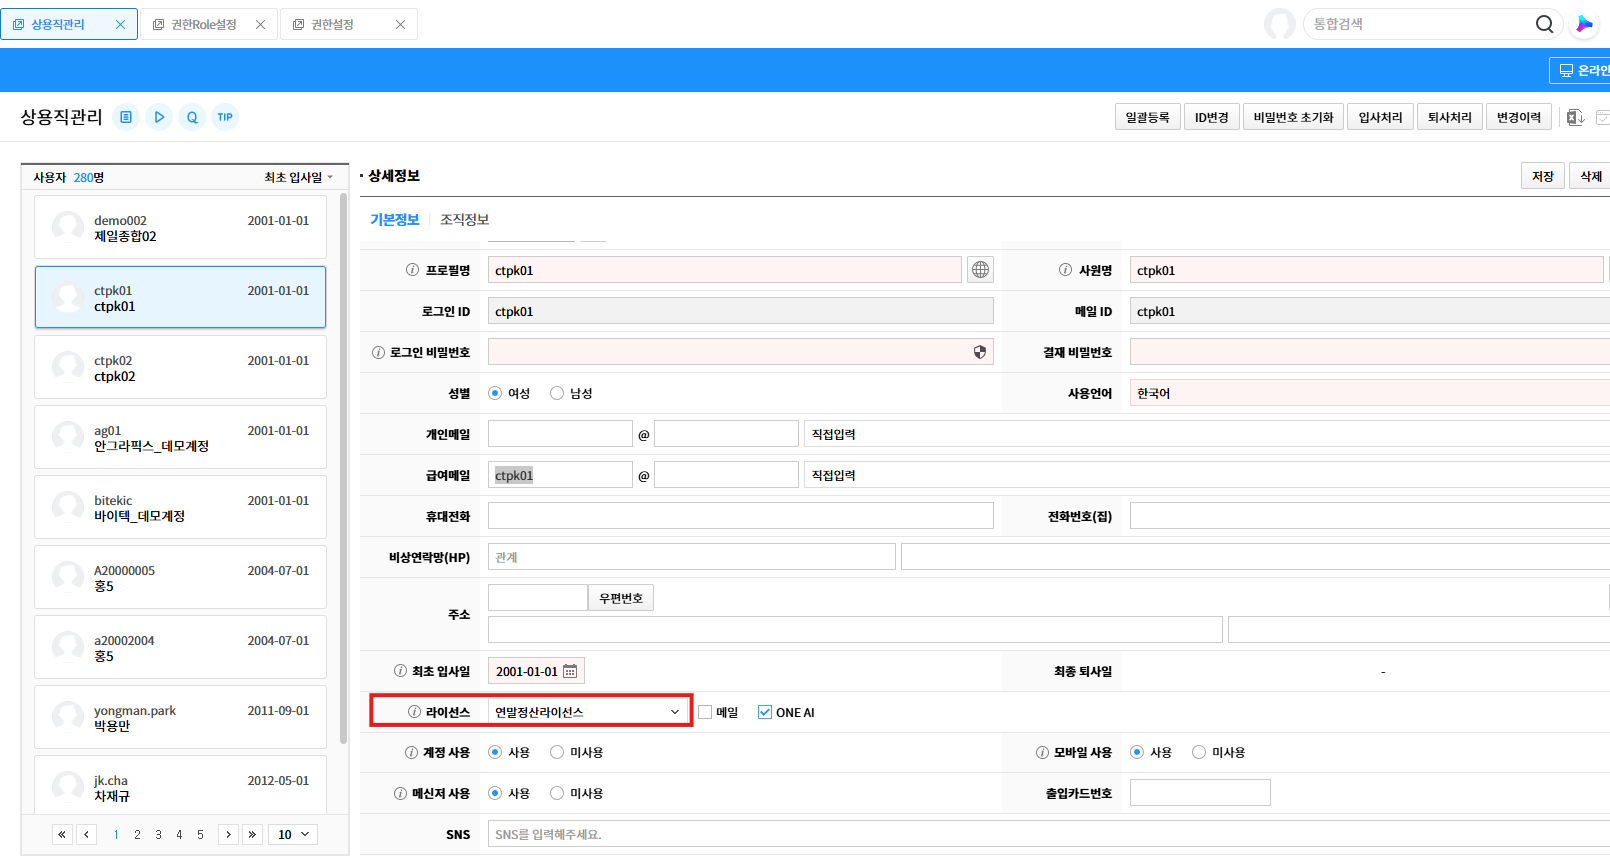
Task: Open the 최초 입사일 sort dropdown
Action: 298,177
